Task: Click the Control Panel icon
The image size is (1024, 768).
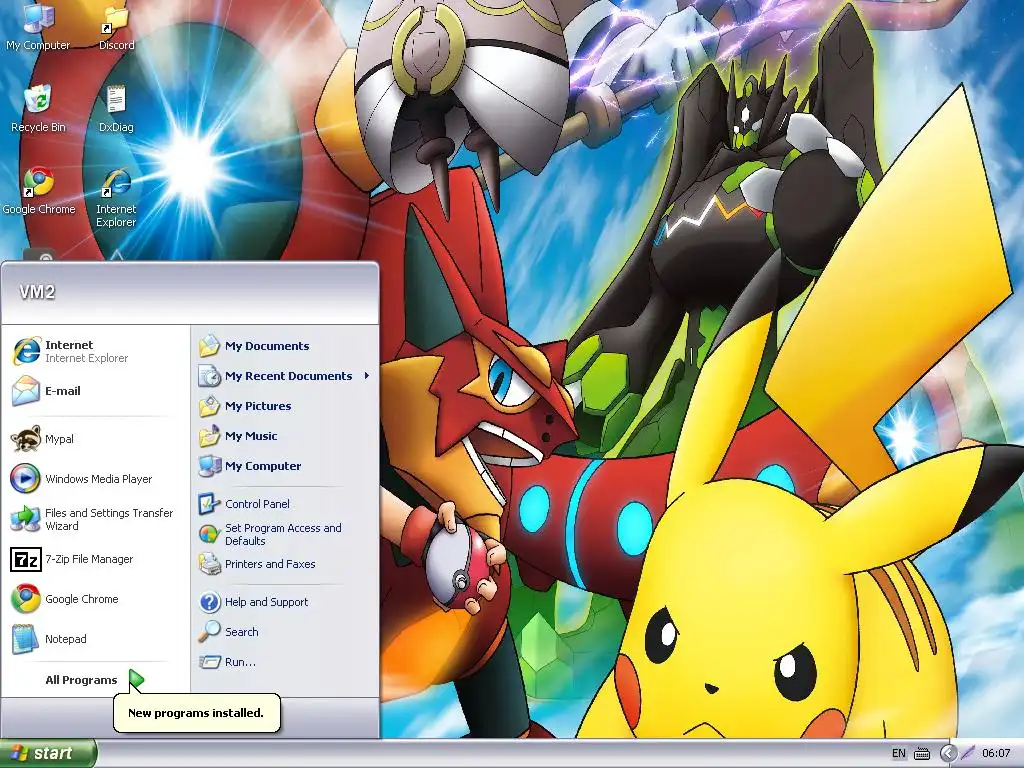Action: point(209,504)
